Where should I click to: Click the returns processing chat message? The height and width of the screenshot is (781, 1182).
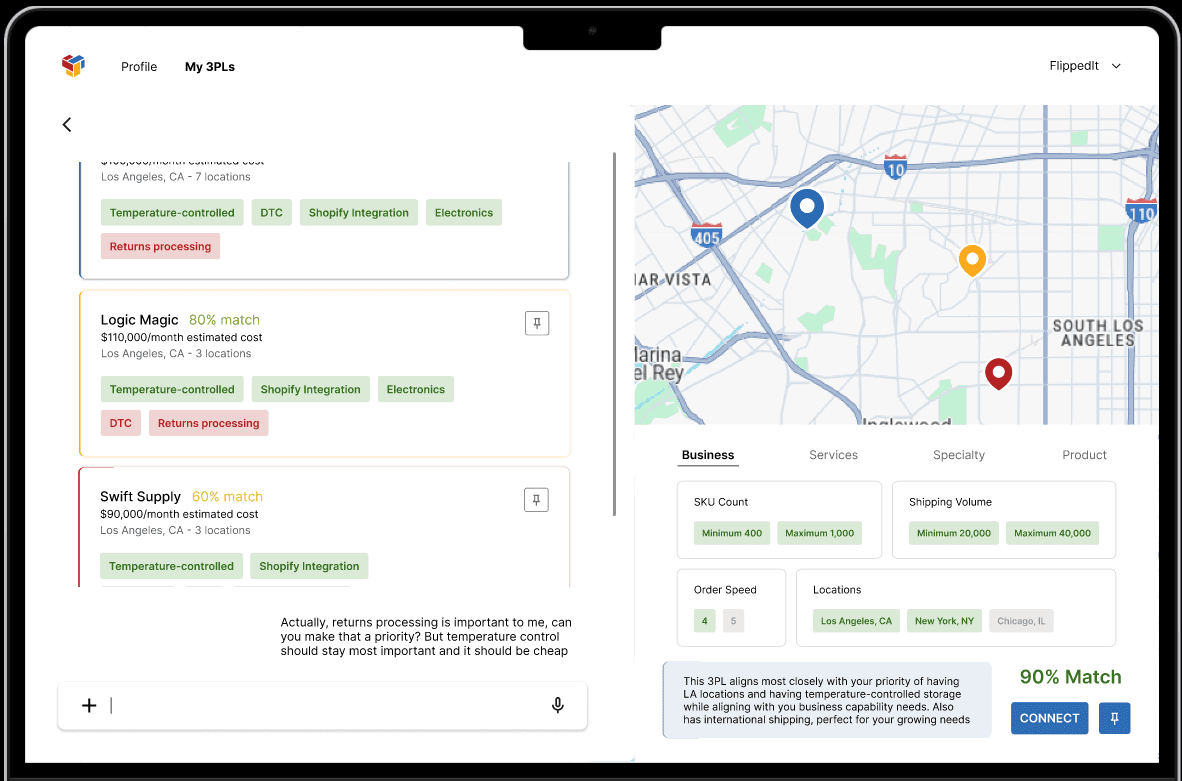(x=426, y=637)
